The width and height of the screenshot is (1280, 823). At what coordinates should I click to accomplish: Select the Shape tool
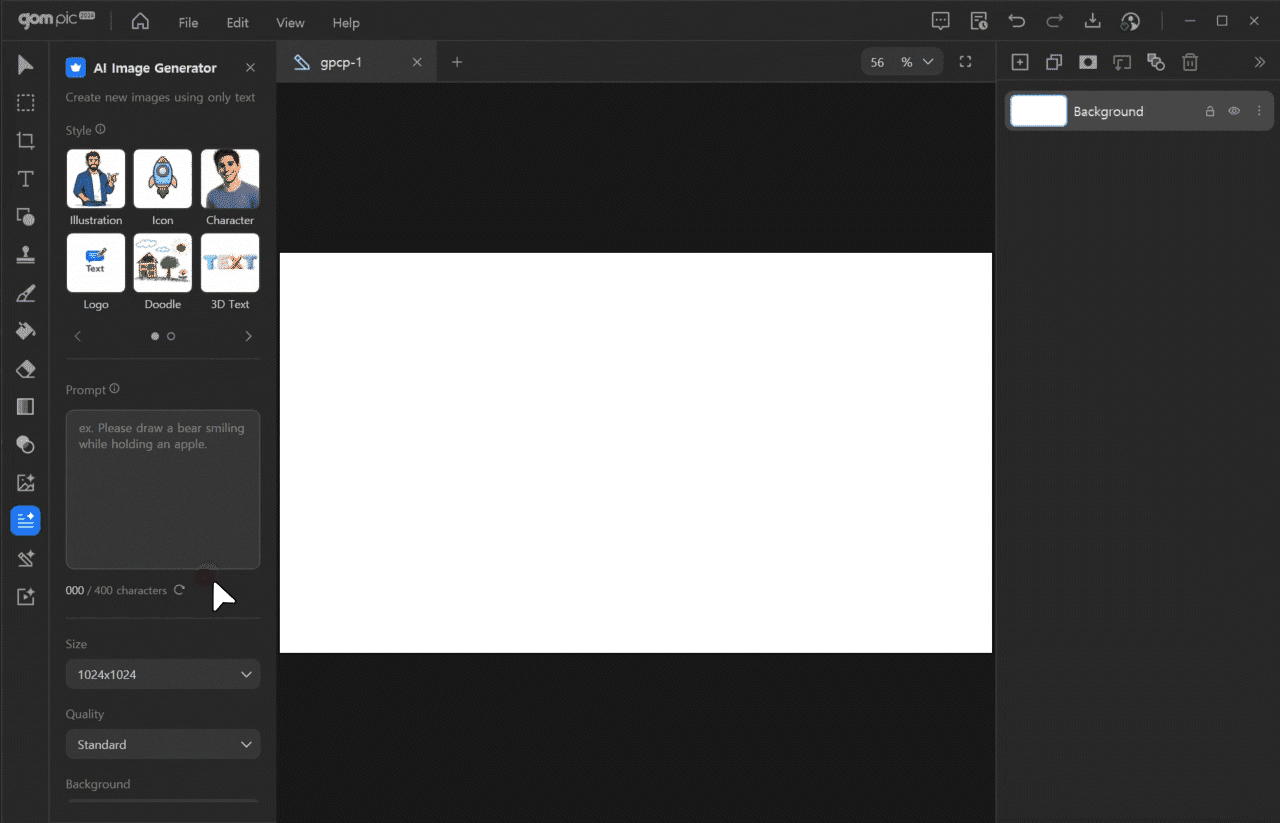[25, 217]
